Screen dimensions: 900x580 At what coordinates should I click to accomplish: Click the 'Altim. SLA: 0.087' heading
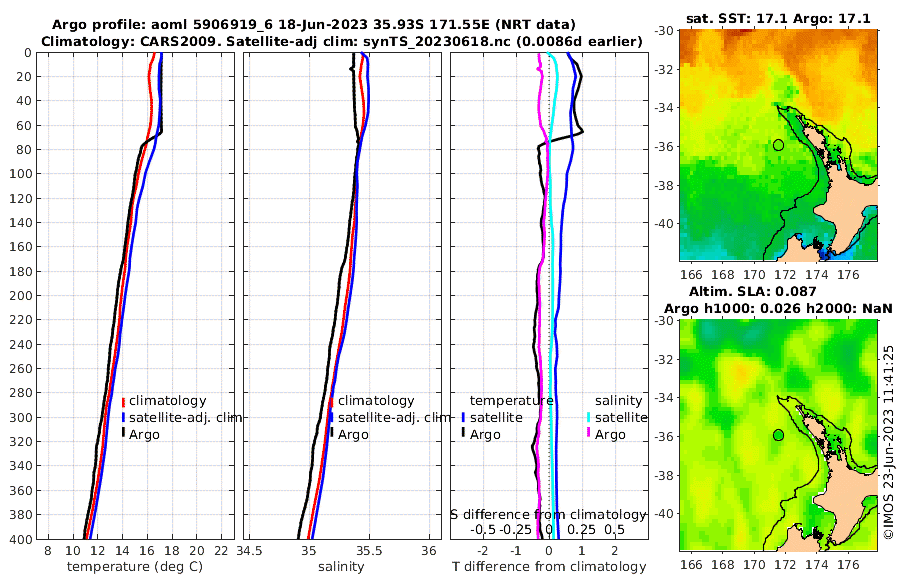752,292
